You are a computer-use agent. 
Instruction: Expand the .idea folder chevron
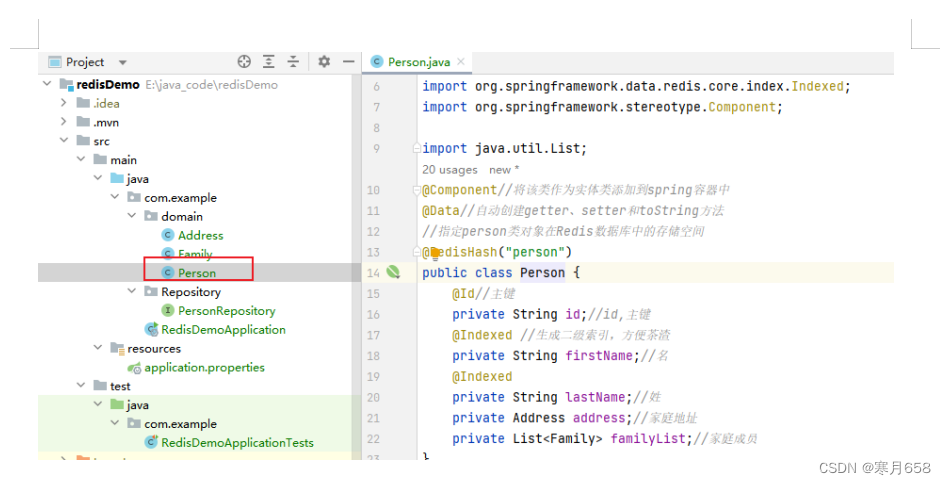click(x=64, y=103)
